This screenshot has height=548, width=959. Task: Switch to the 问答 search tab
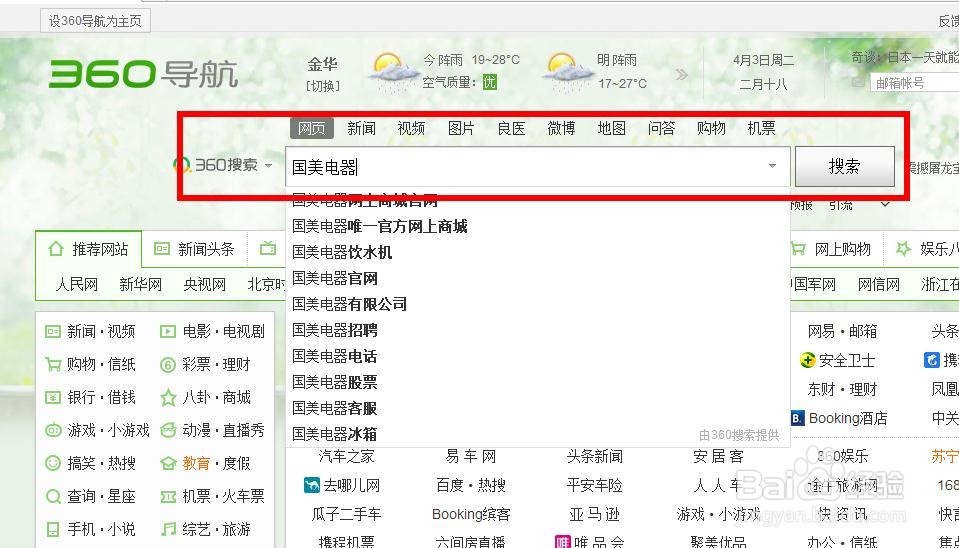tap(661, 128)
